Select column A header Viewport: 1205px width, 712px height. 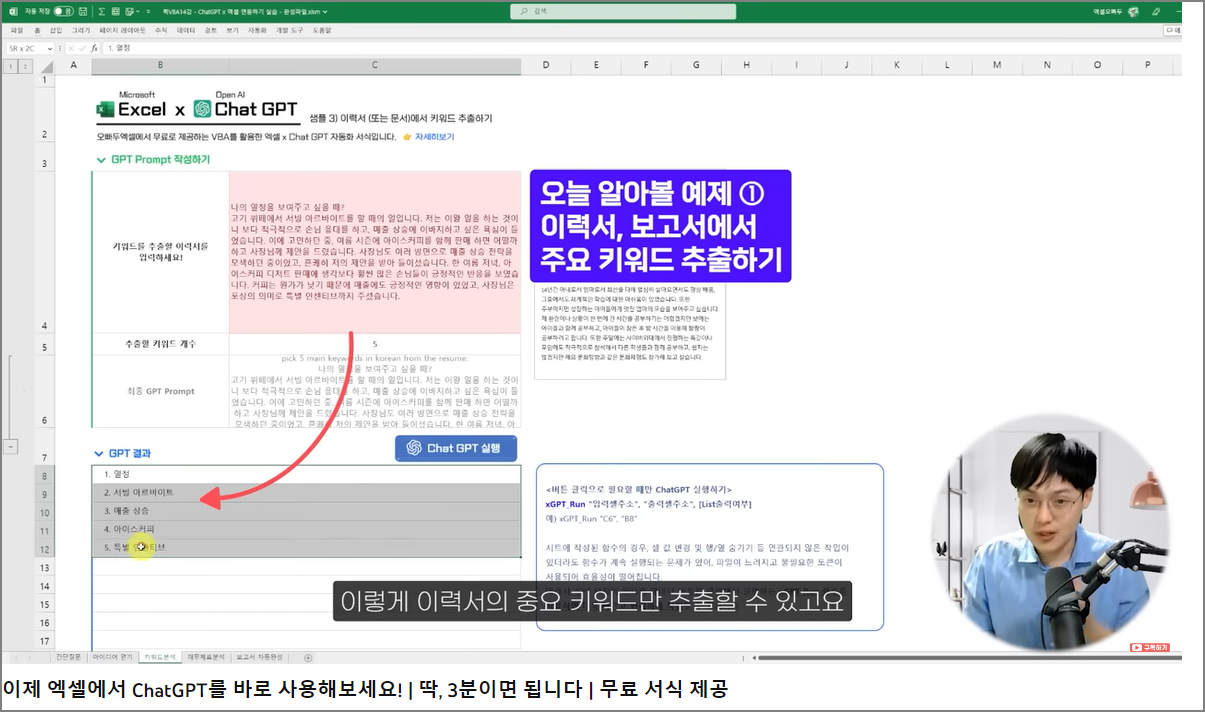pos(74,66)
